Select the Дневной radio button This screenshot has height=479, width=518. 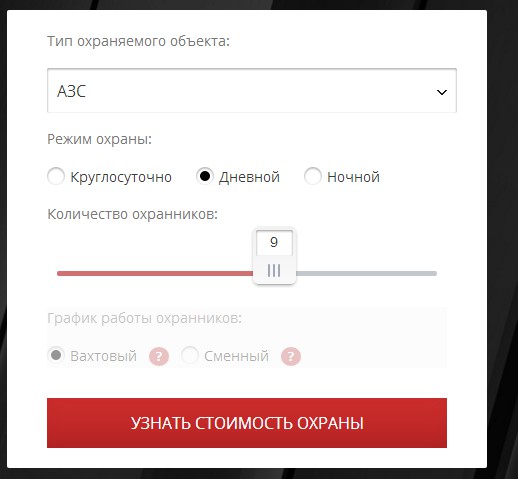click(205, 176)
